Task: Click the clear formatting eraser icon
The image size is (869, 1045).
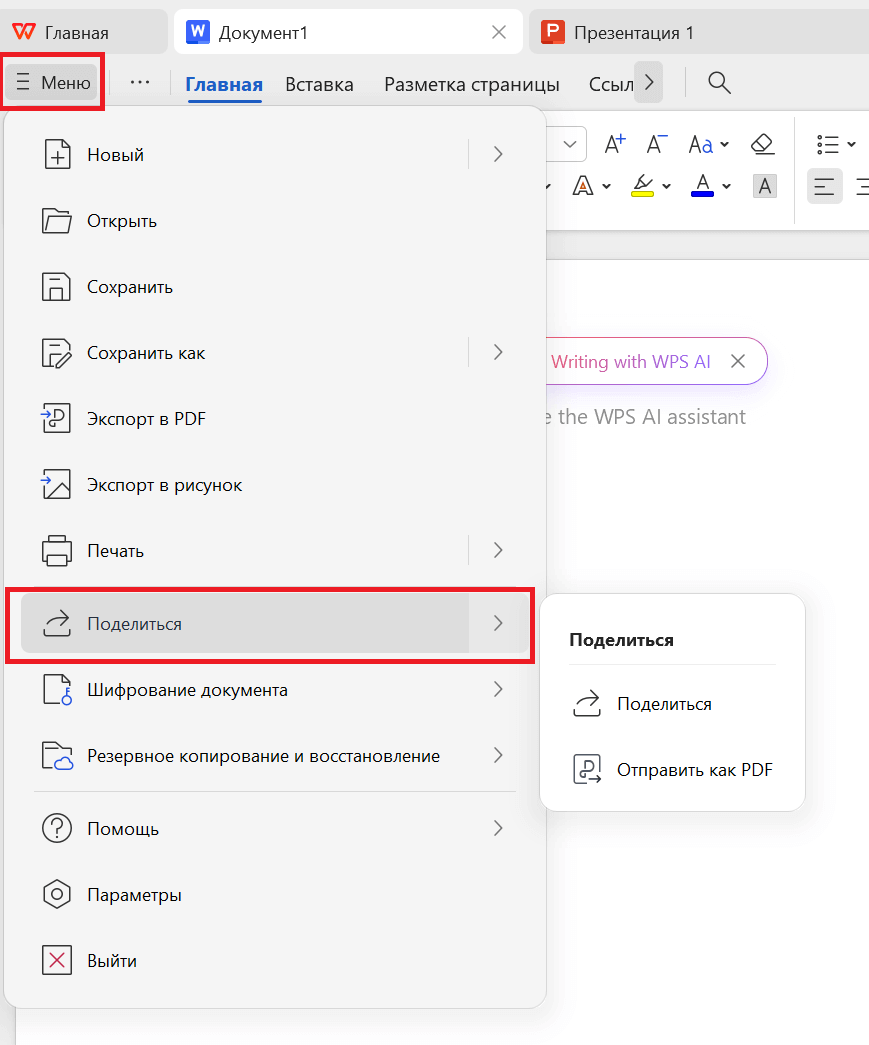Action: click(x=762, y=144)
